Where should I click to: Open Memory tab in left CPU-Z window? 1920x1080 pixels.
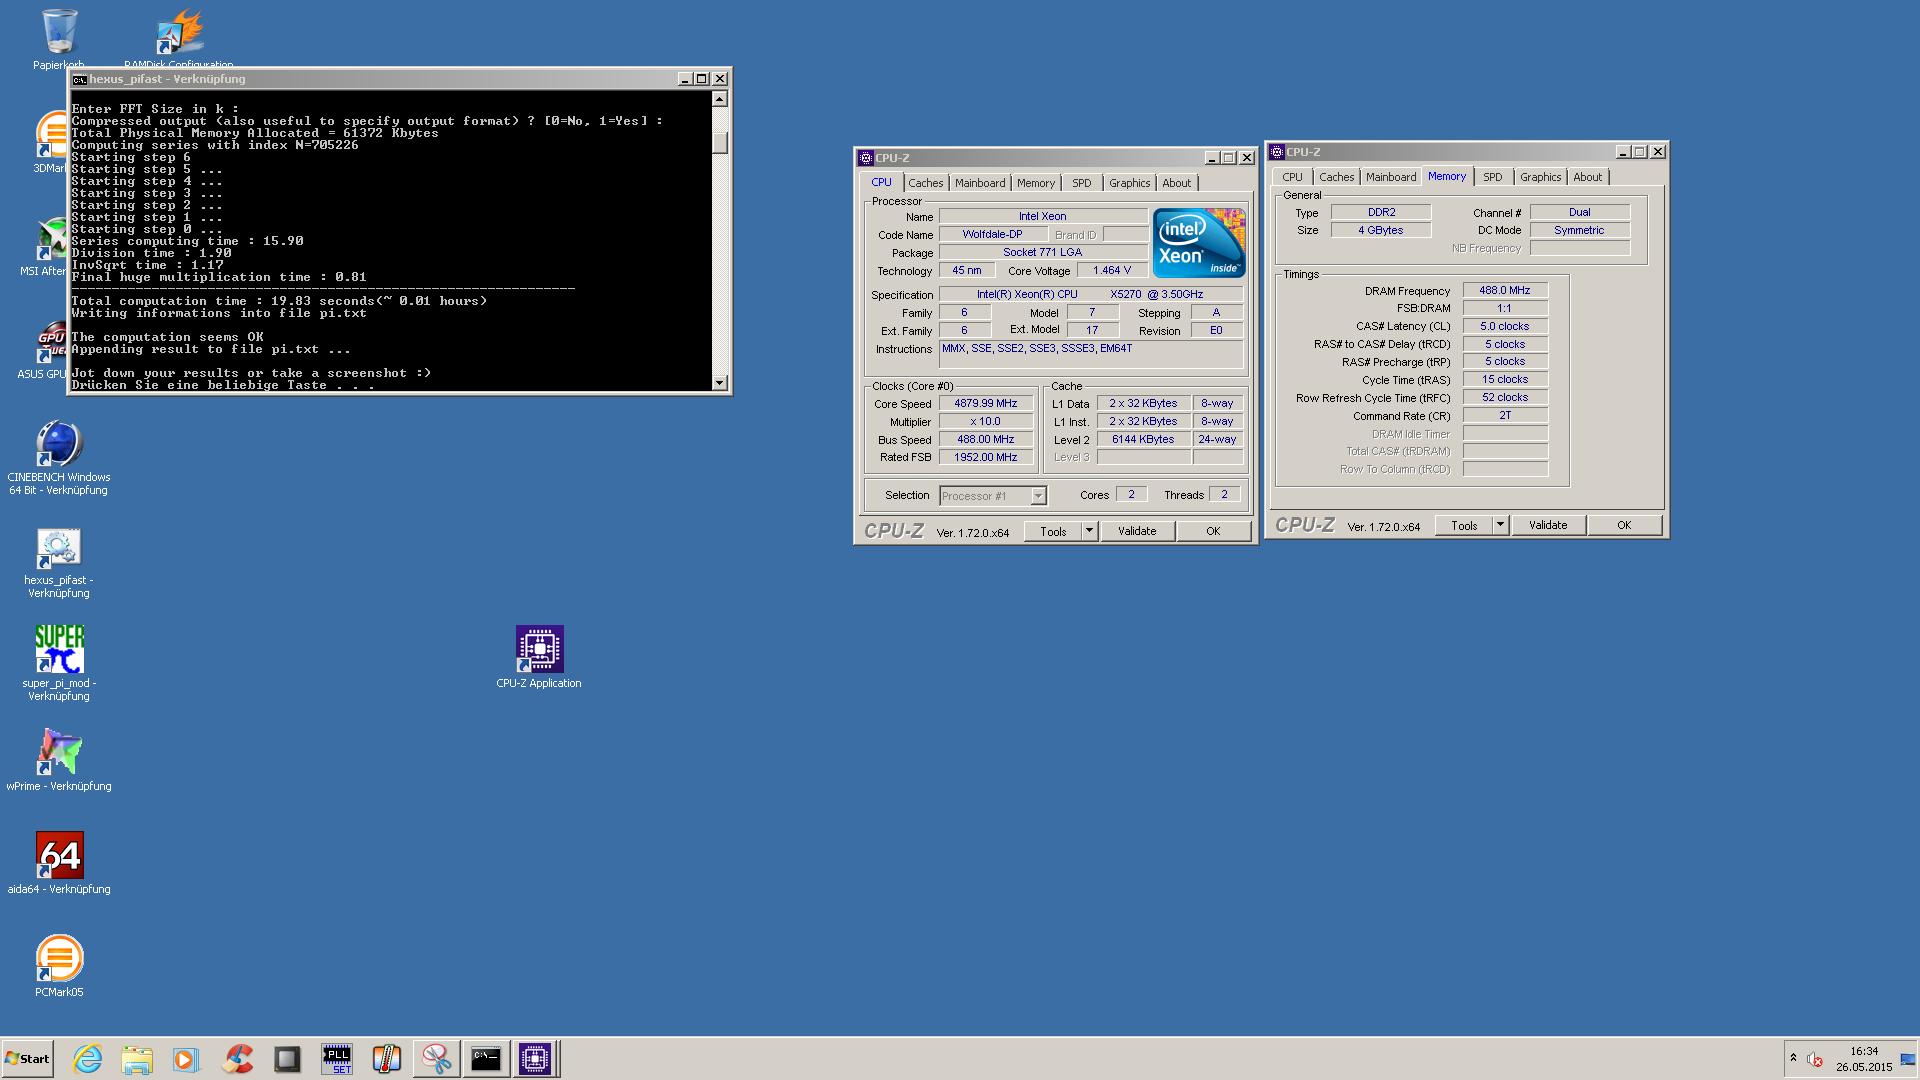point(1036,183)
